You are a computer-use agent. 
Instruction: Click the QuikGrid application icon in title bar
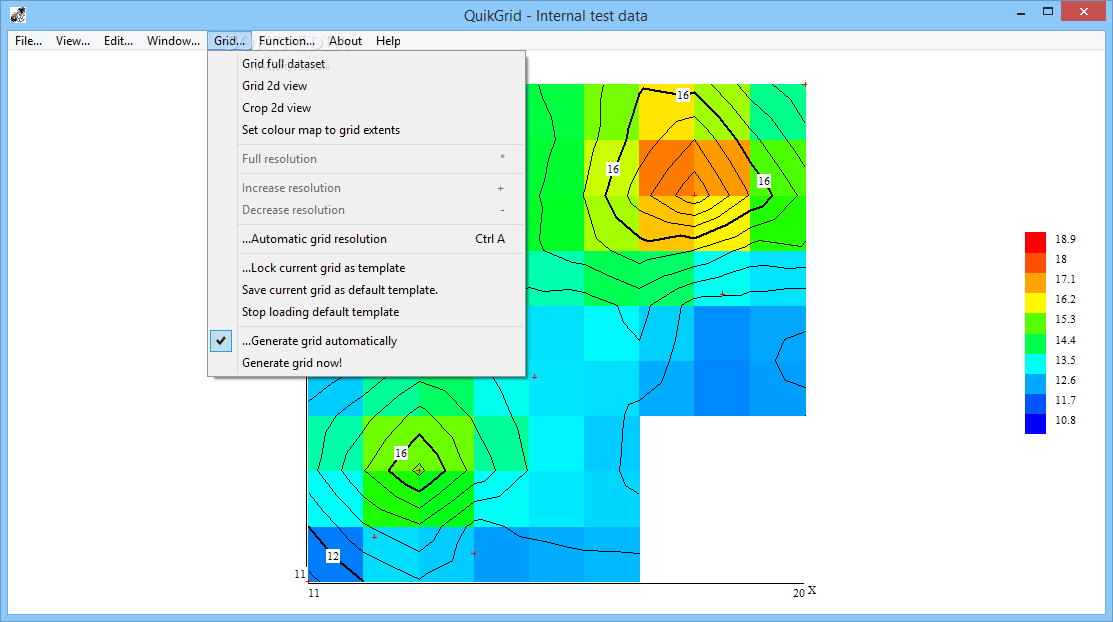tap(18, 14)
